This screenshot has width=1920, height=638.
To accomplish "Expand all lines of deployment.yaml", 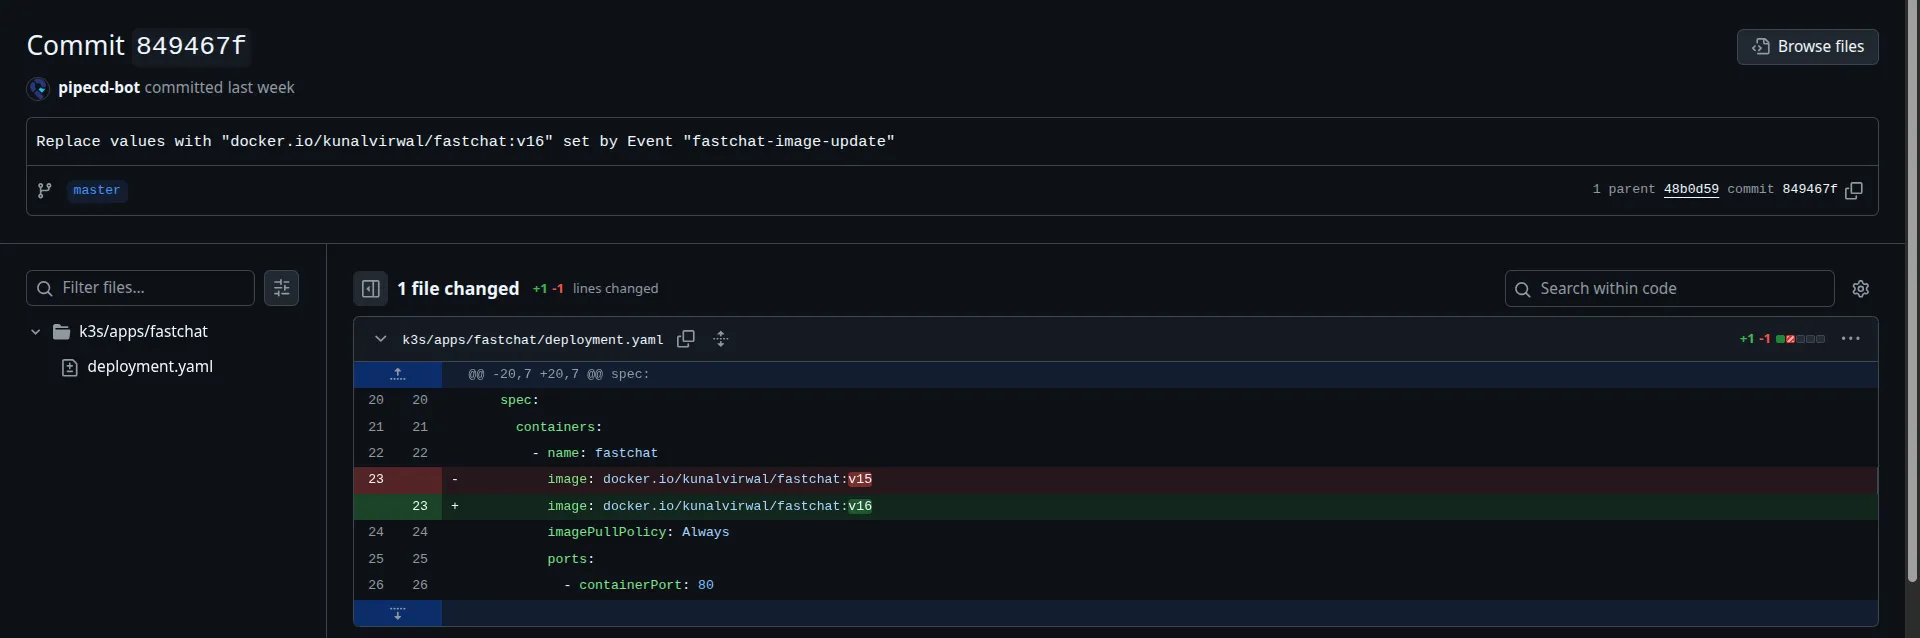I will pos(721,339).
